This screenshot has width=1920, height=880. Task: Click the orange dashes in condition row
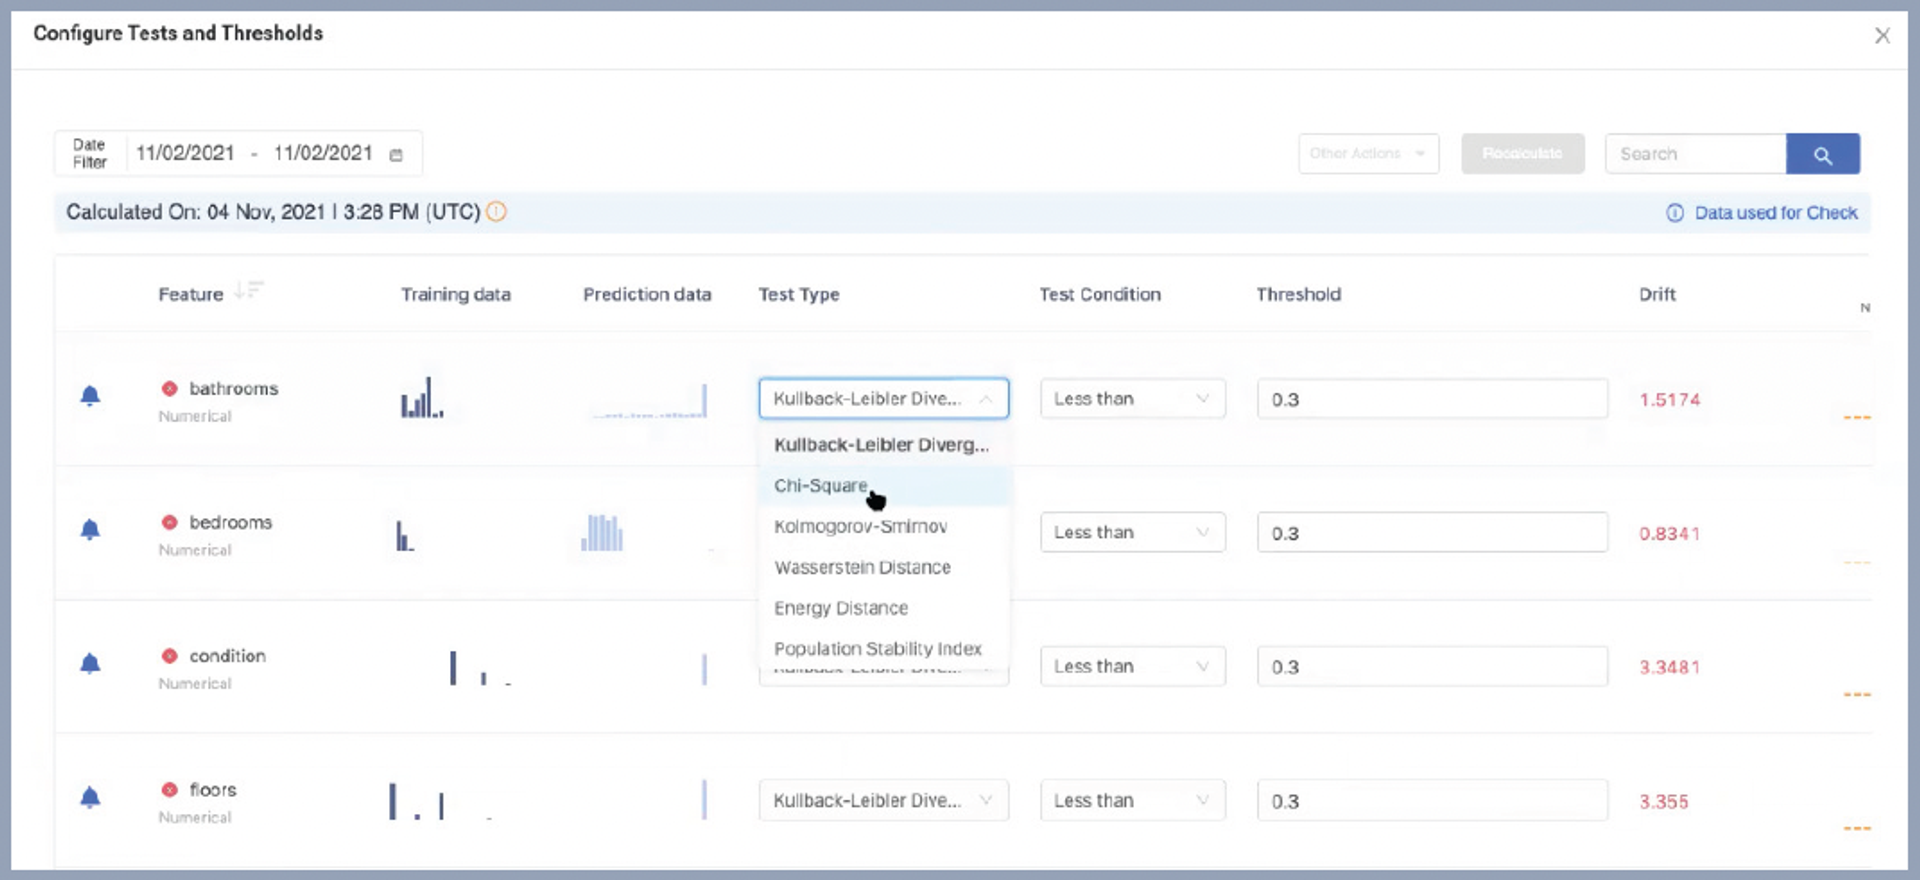pyautogui.click(x=1857, y=694)
